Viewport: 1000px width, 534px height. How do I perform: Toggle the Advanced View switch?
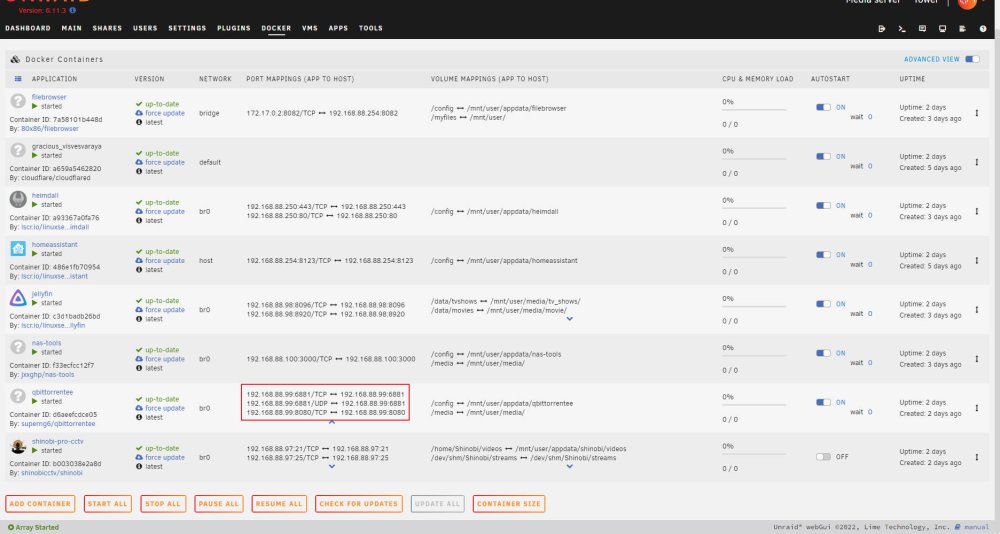(x=972, y=59)
